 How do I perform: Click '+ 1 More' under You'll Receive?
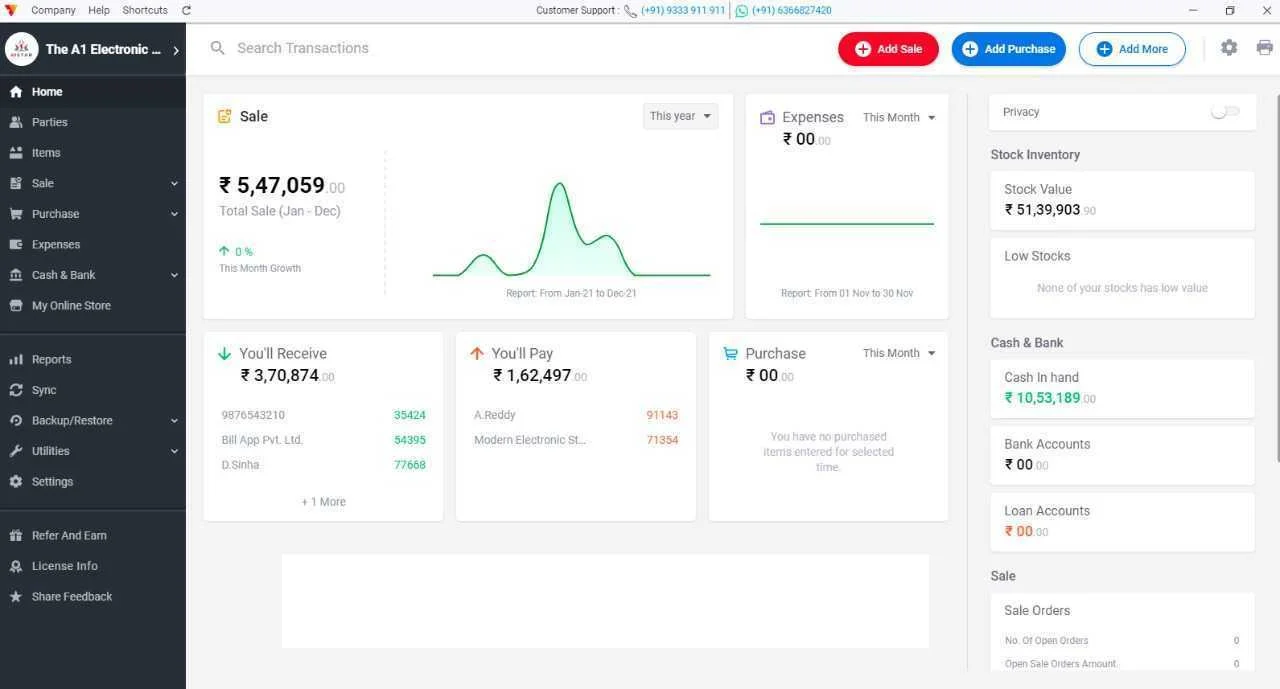pos(323,502)
